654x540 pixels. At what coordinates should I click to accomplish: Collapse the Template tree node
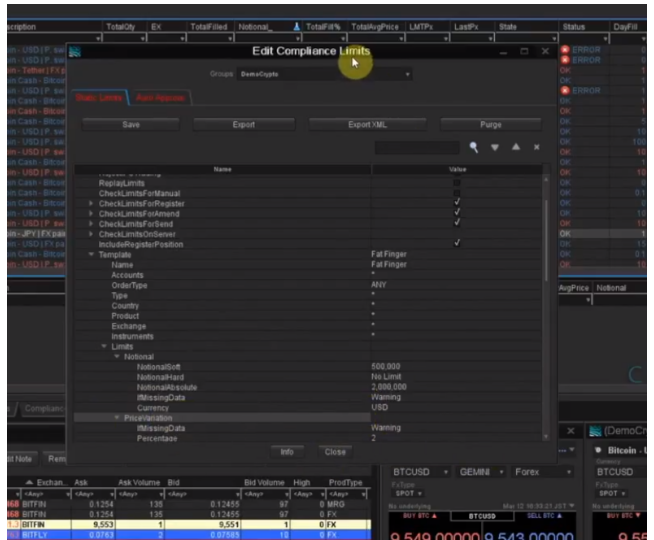91,254
